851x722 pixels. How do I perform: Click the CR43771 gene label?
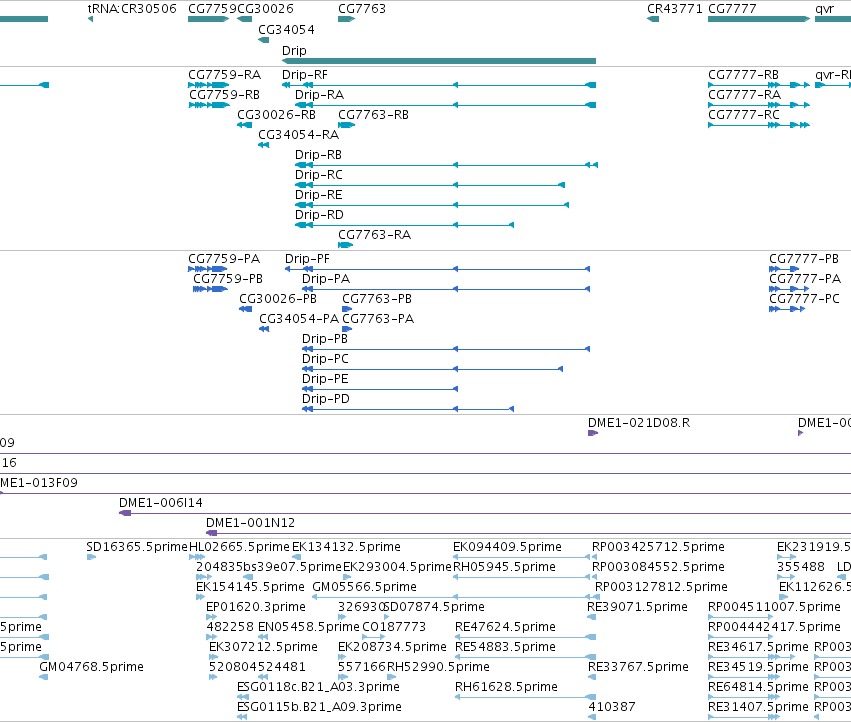pos(675,9)
